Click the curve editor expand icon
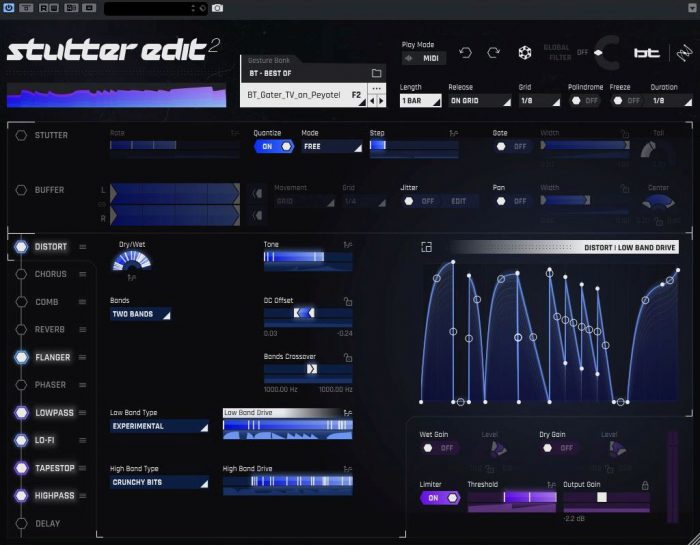Screen dimensions: 700x545 tap(426, 247)
